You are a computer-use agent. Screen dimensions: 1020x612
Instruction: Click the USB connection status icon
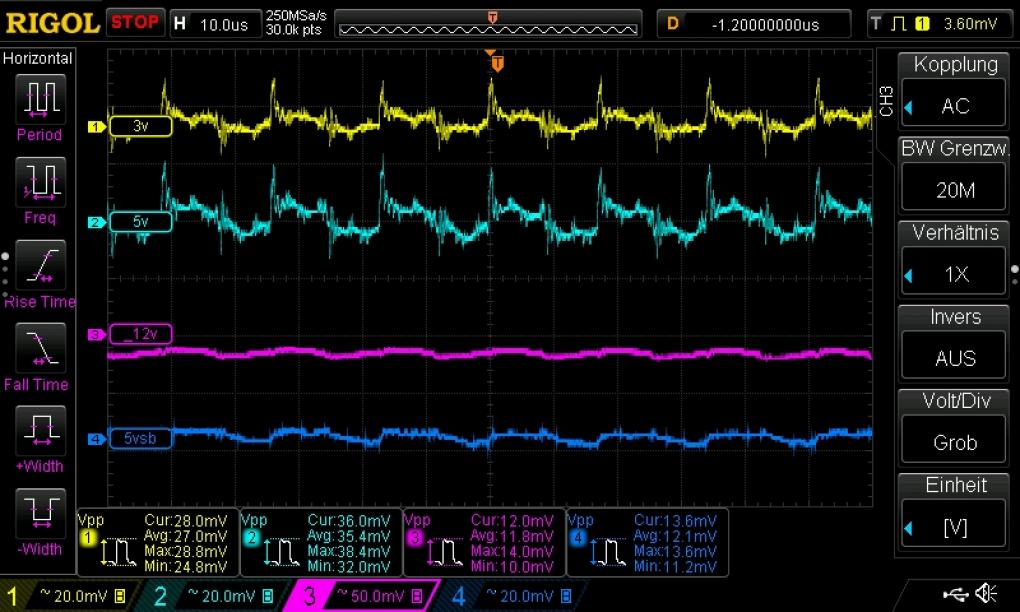click(955, 593)
